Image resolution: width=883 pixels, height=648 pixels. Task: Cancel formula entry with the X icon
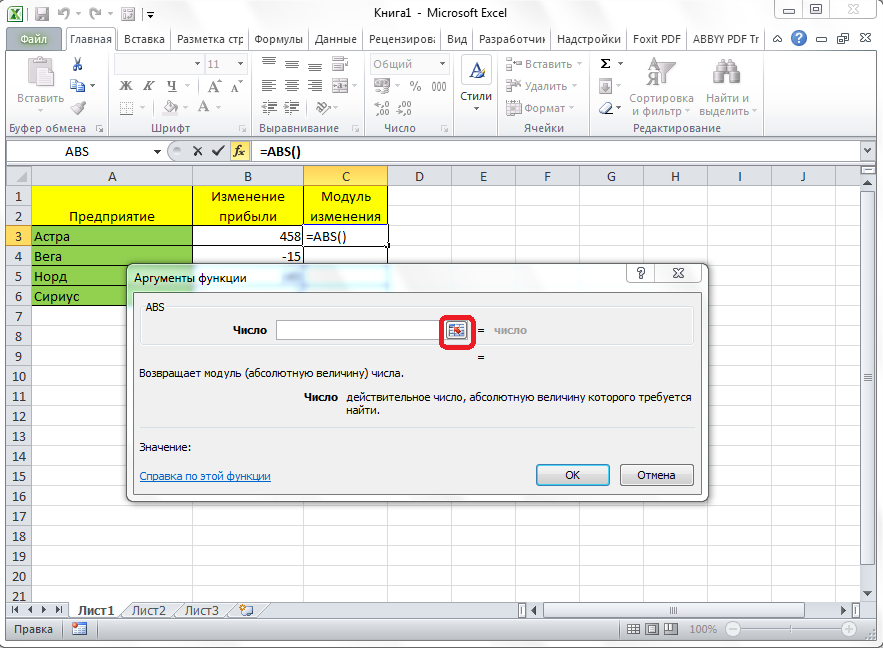click(197, 151)
